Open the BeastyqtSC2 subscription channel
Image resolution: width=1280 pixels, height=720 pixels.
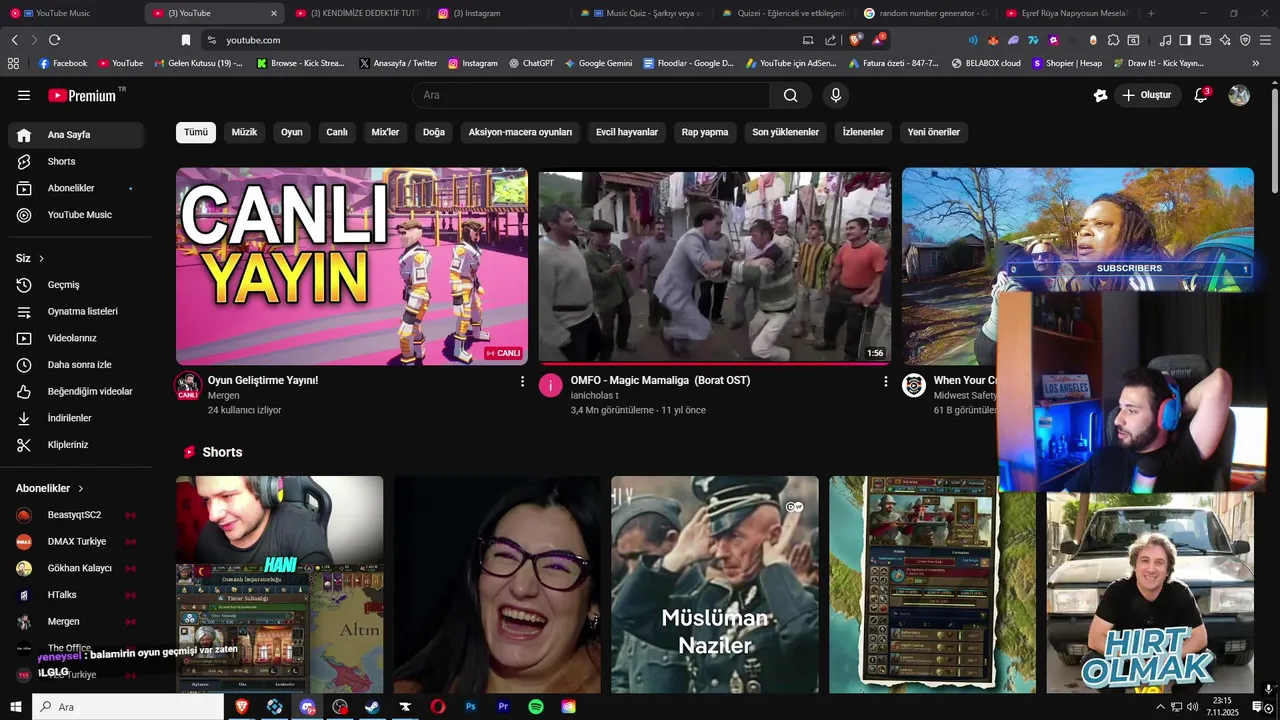tap(76, 515)
